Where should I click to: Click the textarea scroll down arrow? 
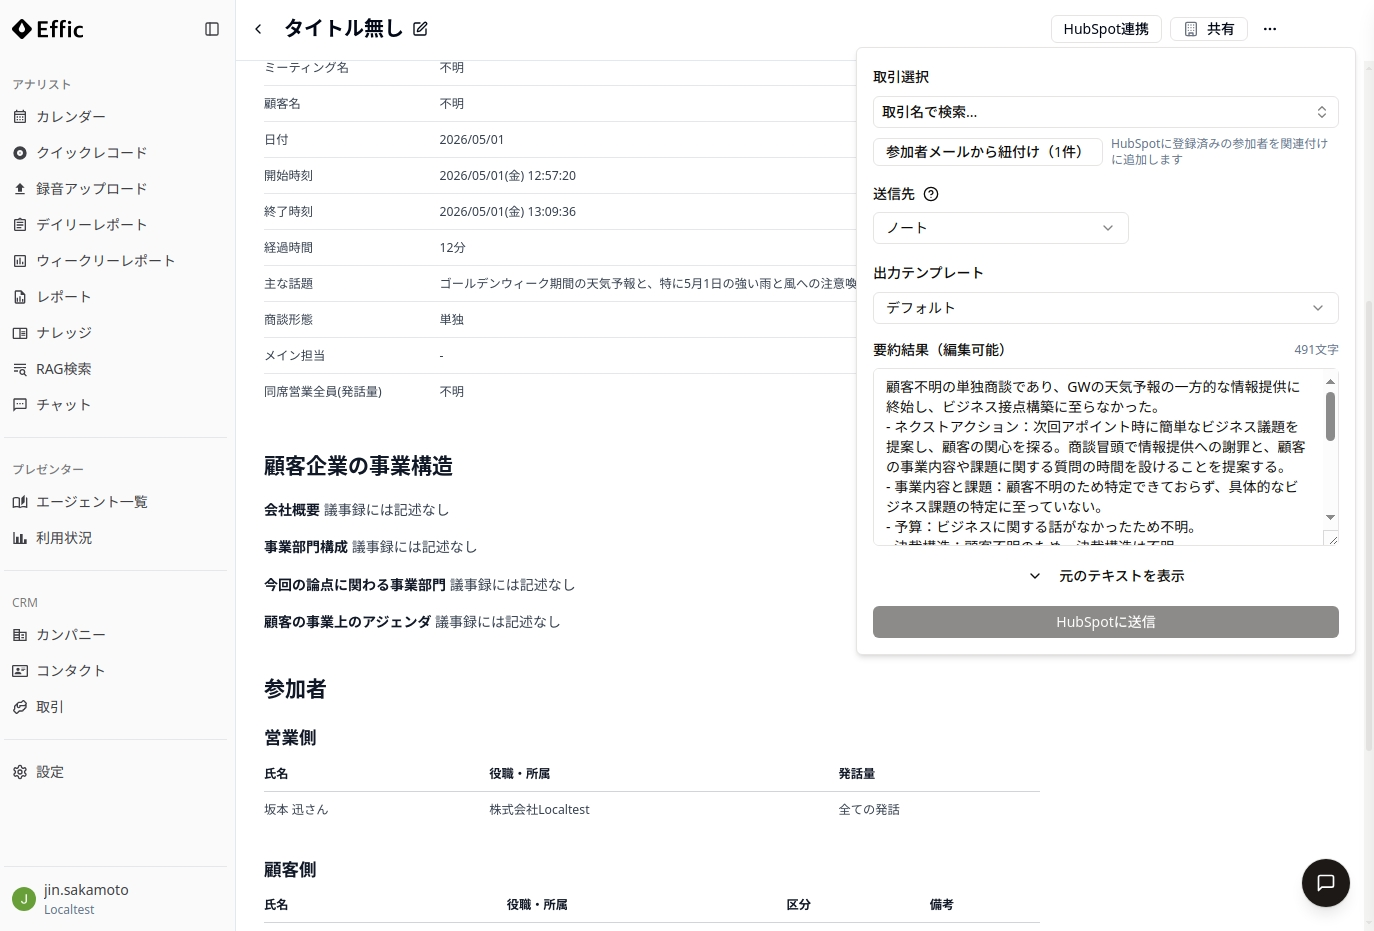click(x=1330, y=517)
